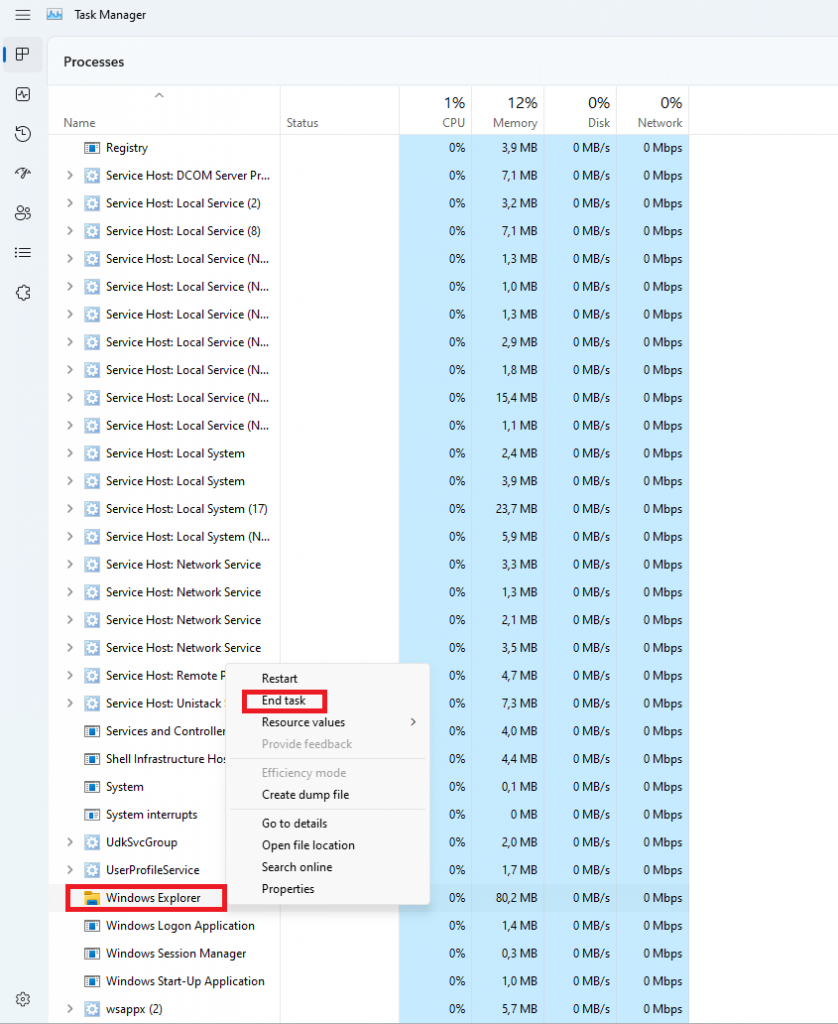This screenshot has width=838, height=1024.
Task: Expand Service Host: Unistack group
Action: [70, 703]
